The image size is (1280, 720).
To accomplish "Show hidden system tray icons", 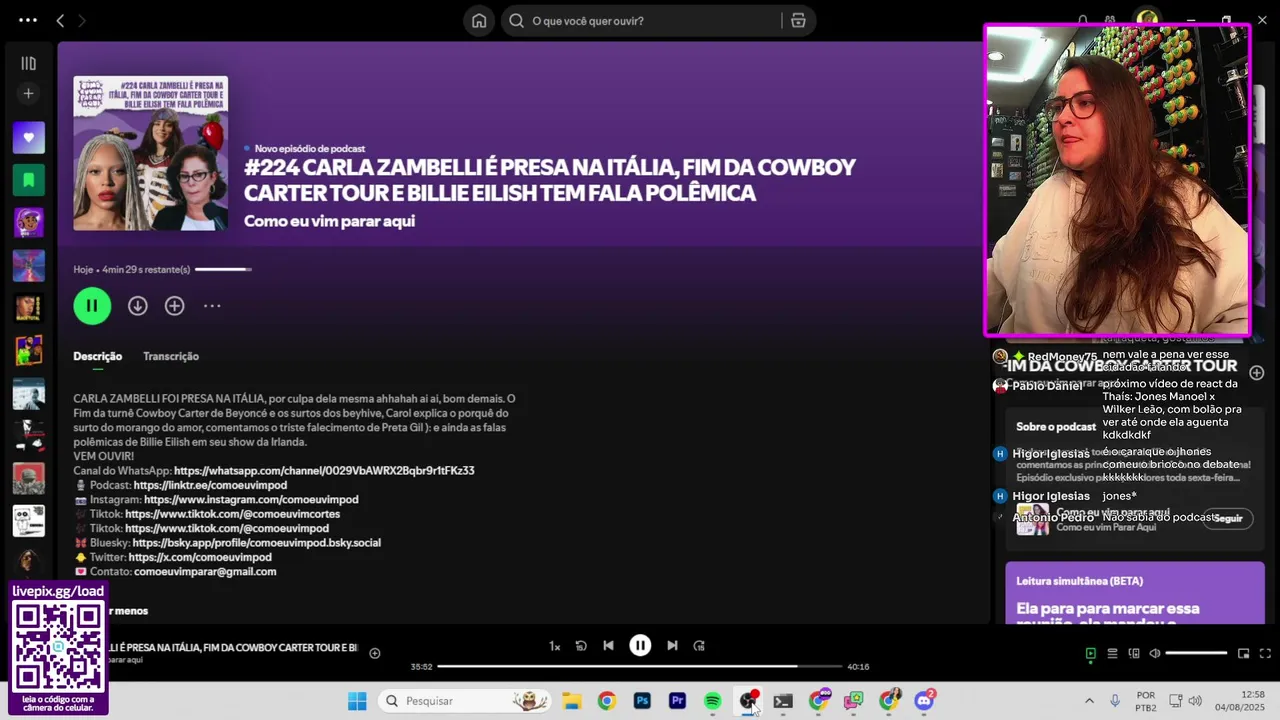I will pos(1089,701).
